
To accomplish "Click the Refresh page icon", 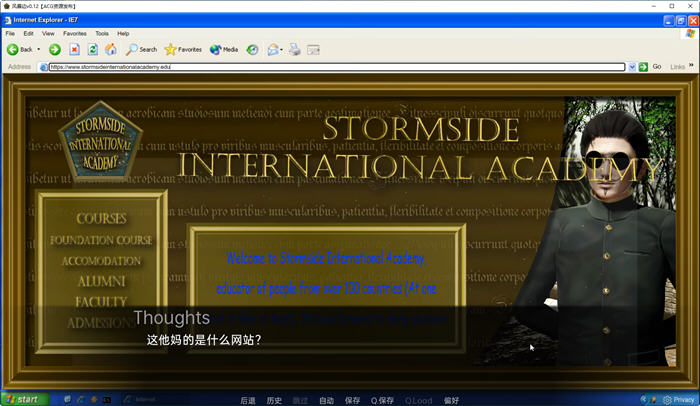I will pyautogui.click(x=92, y=49).
